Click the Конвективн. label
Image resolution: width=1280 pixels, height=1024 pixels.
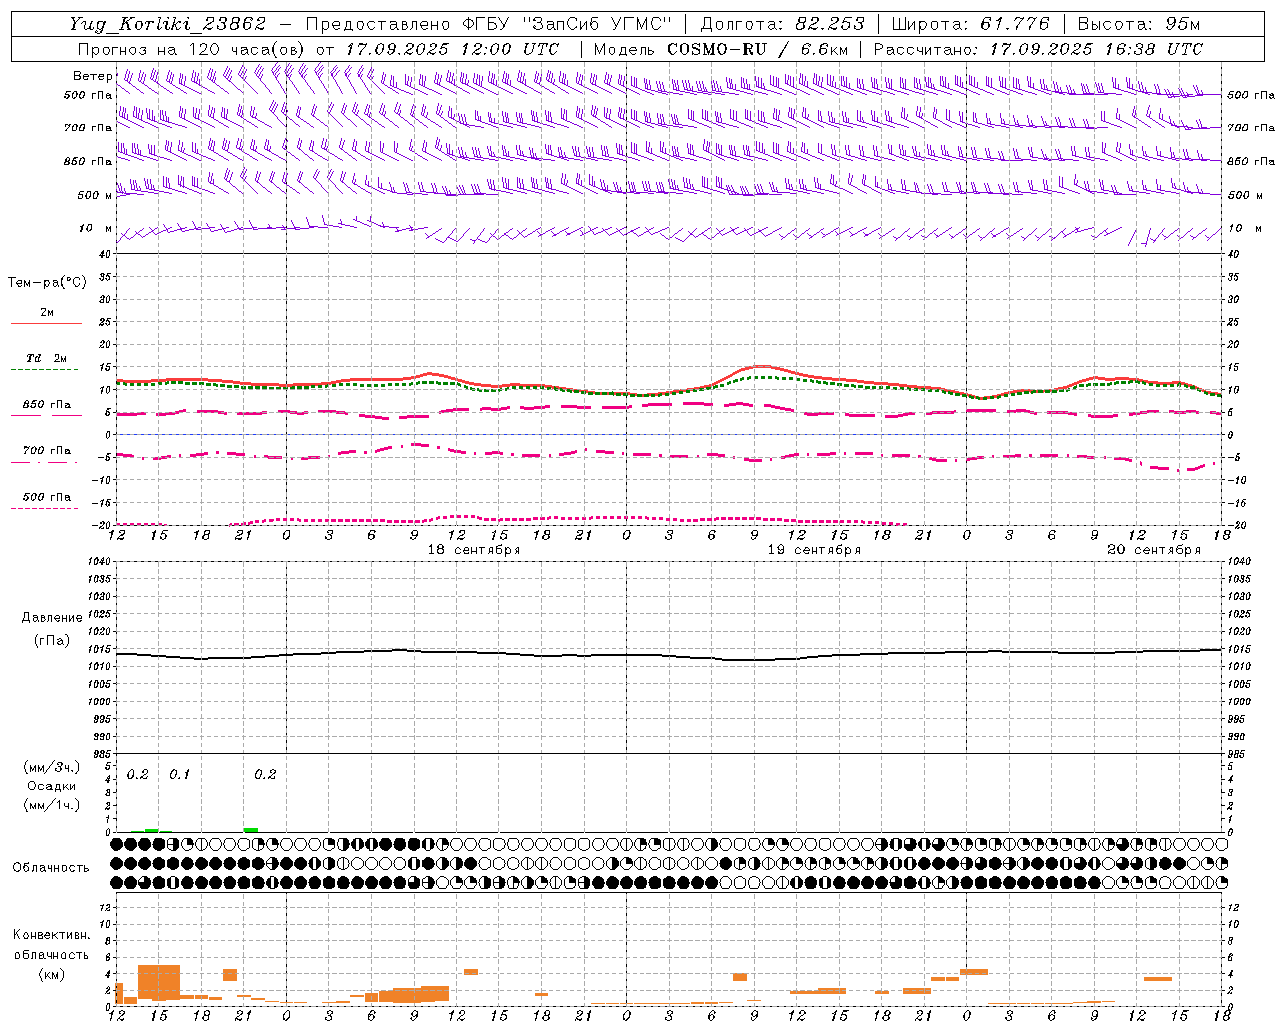52,935
